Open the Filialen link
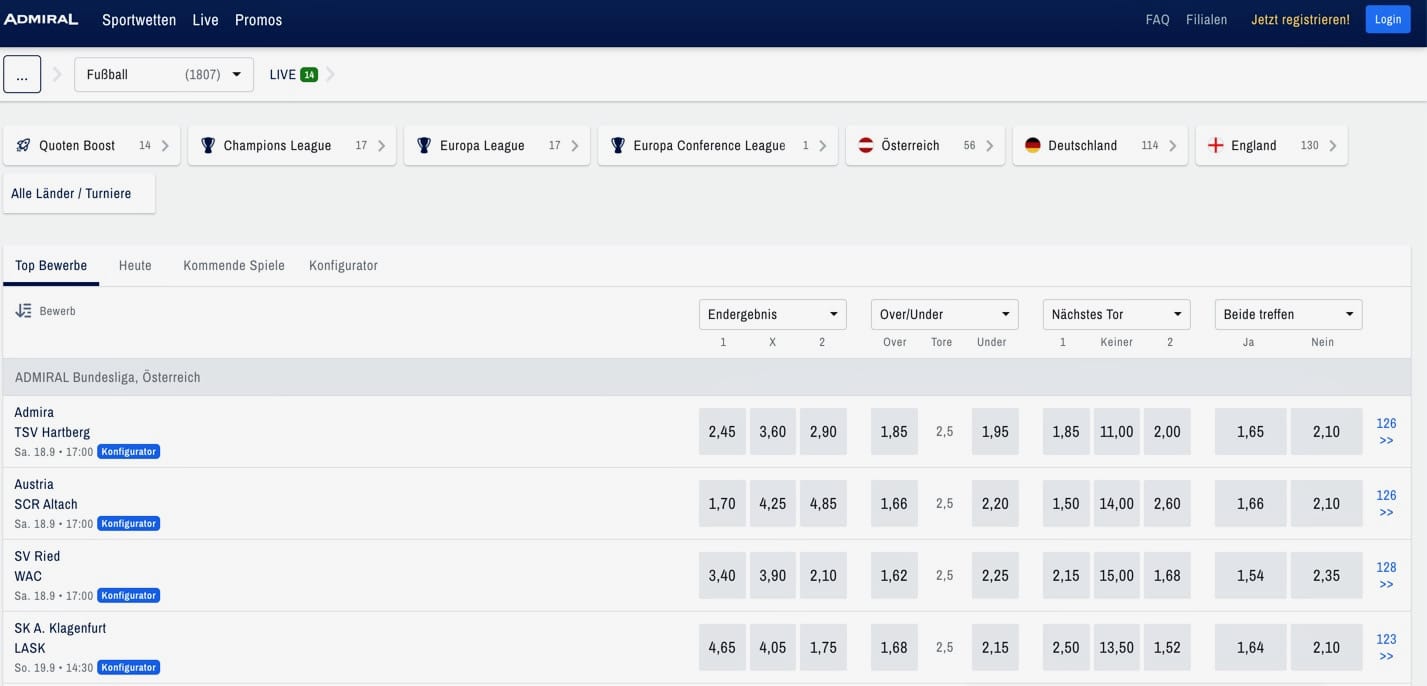The image size is (1427, 686). click(1206, 20)
